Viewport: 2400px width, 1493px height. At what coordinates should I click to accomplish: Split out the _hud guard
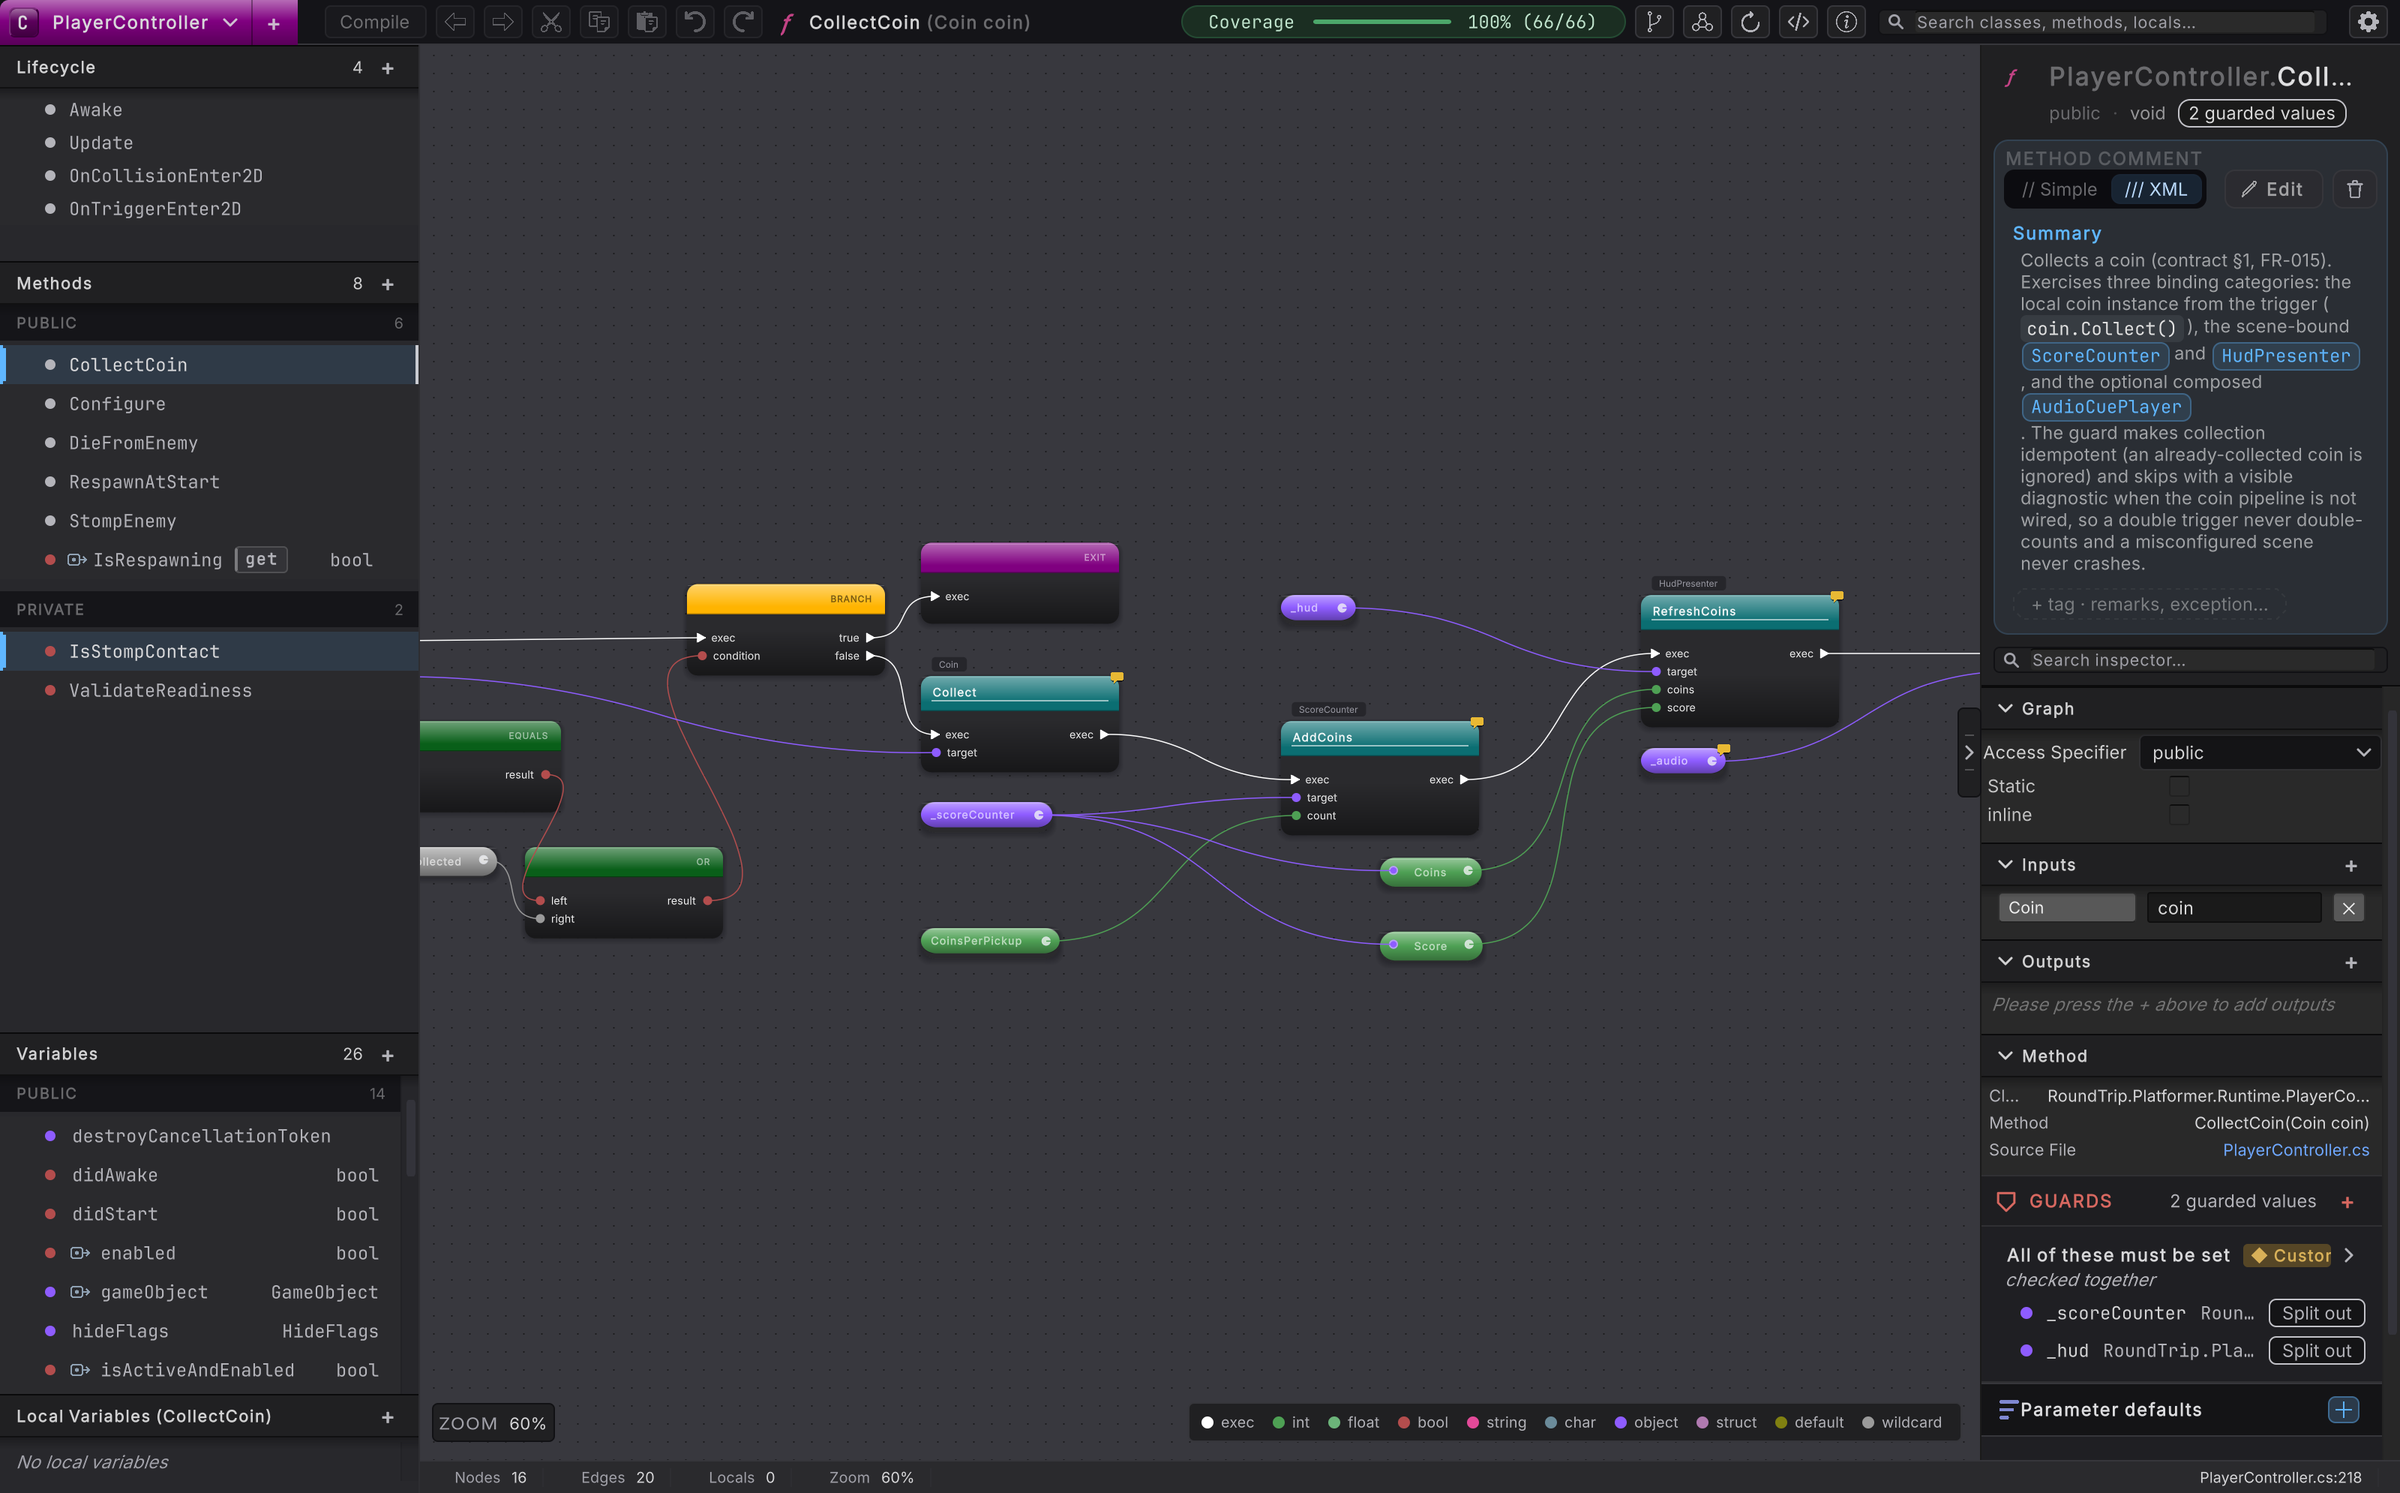[2317, 1351]
